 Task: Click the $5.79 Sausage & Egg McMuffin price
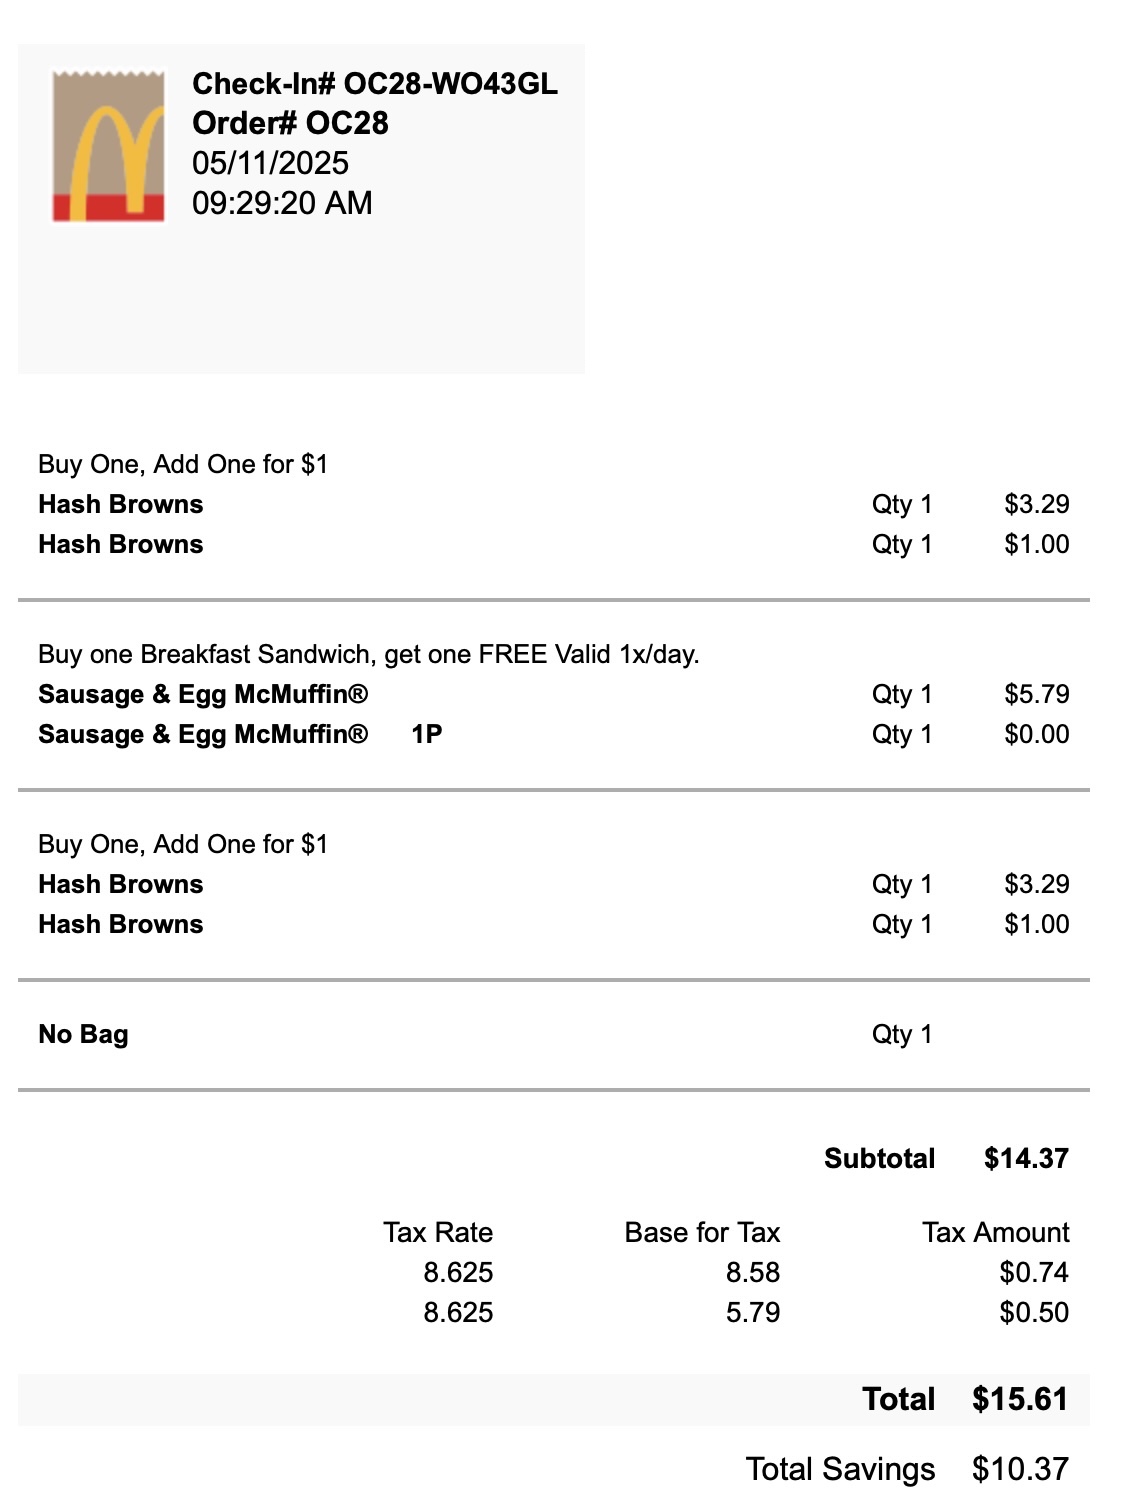(x=1036, y=694)
